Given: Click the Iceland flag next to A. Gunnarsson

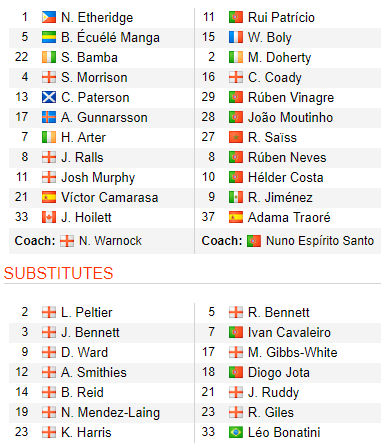Looking at the screenshot, I should click(49, 117).
